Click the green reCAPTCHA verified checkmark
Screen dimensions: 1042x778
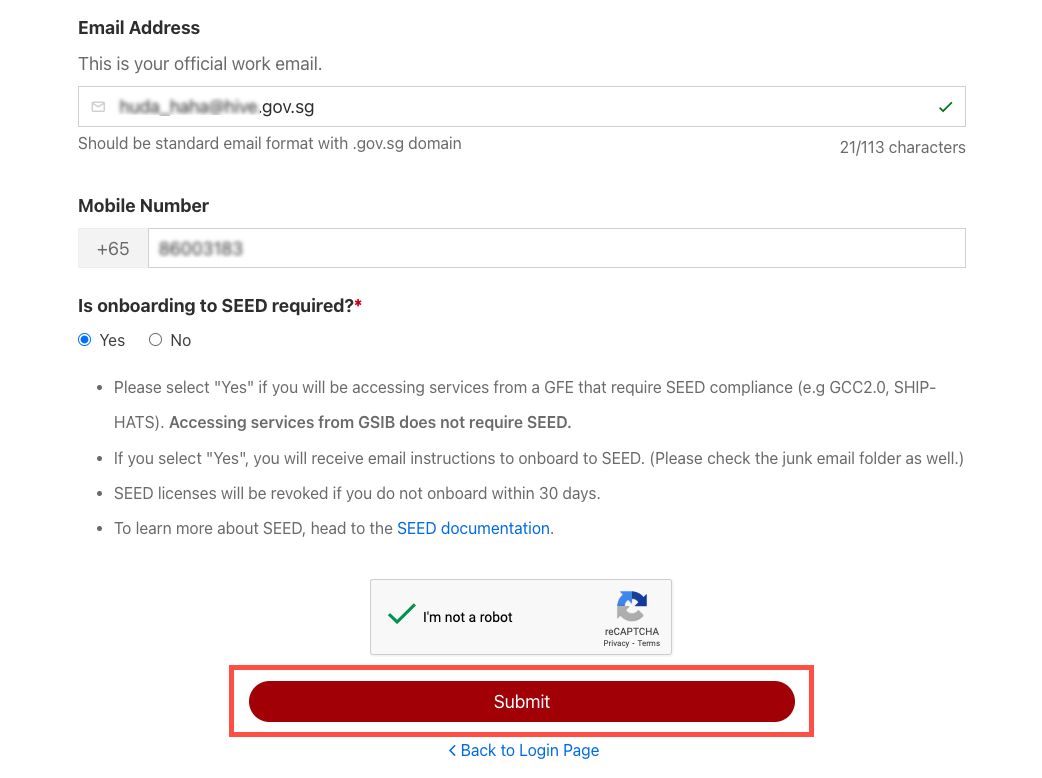coord(401,614)
